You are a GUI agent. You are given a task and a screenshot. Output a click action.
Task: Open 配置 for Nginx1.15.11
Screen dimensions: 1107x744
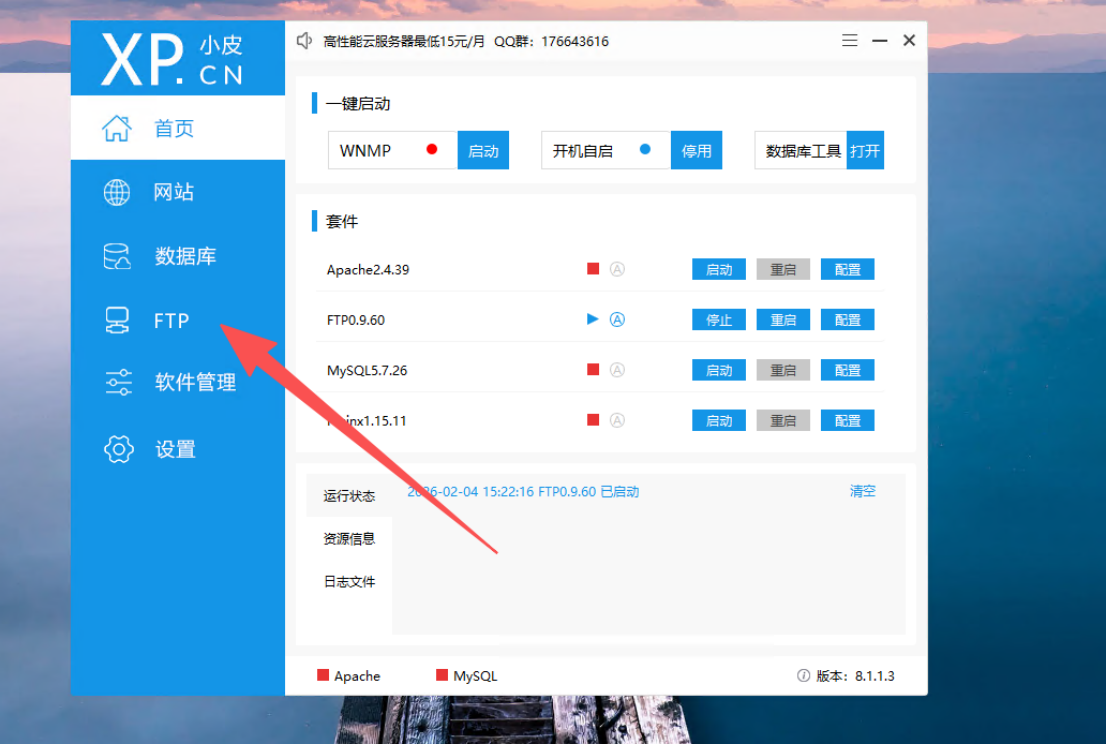[847, 421]
